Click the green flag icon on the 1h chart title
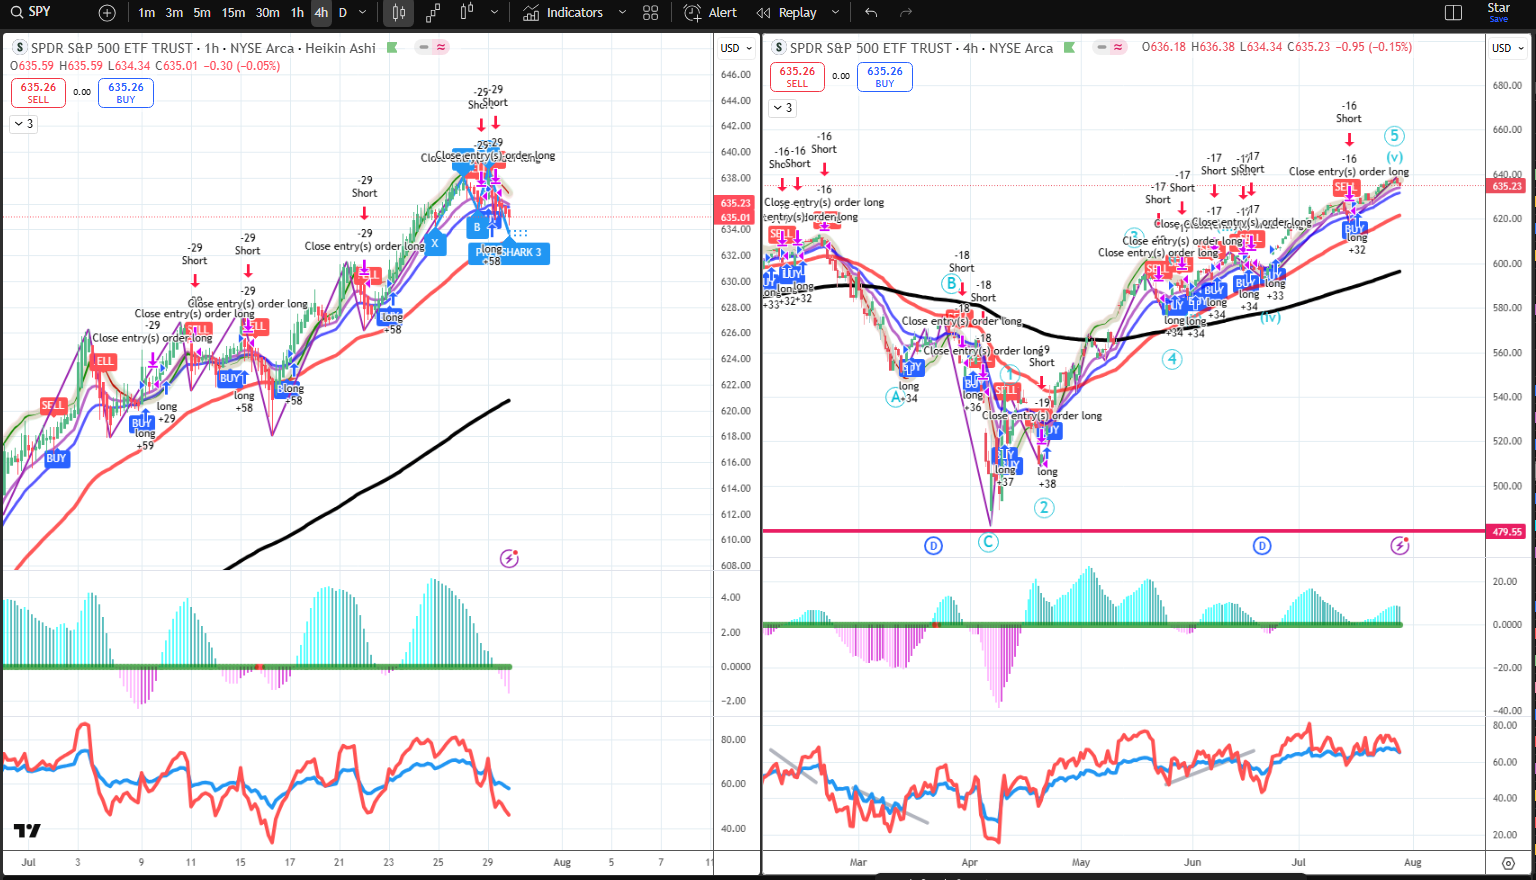 coord(392,48)
